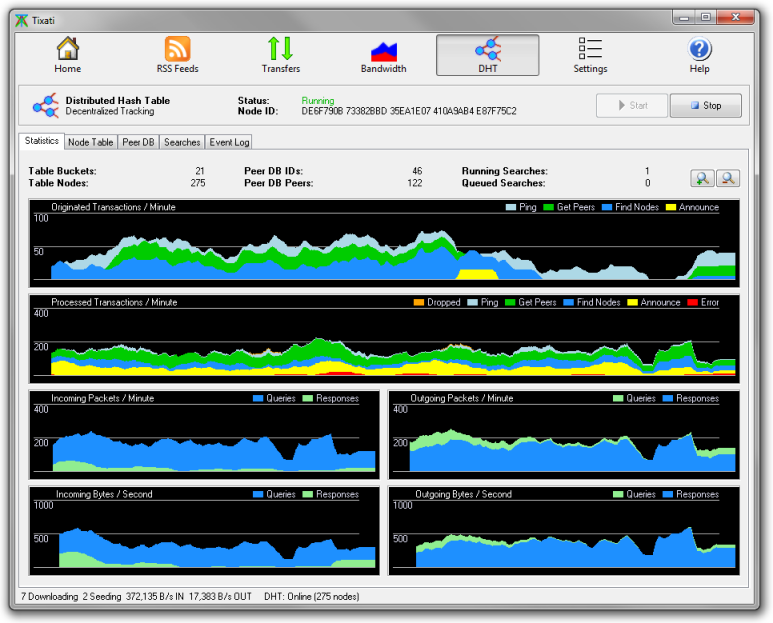
Task: Click the 7 Downloading status bar entry
Action: coord(49,597)
